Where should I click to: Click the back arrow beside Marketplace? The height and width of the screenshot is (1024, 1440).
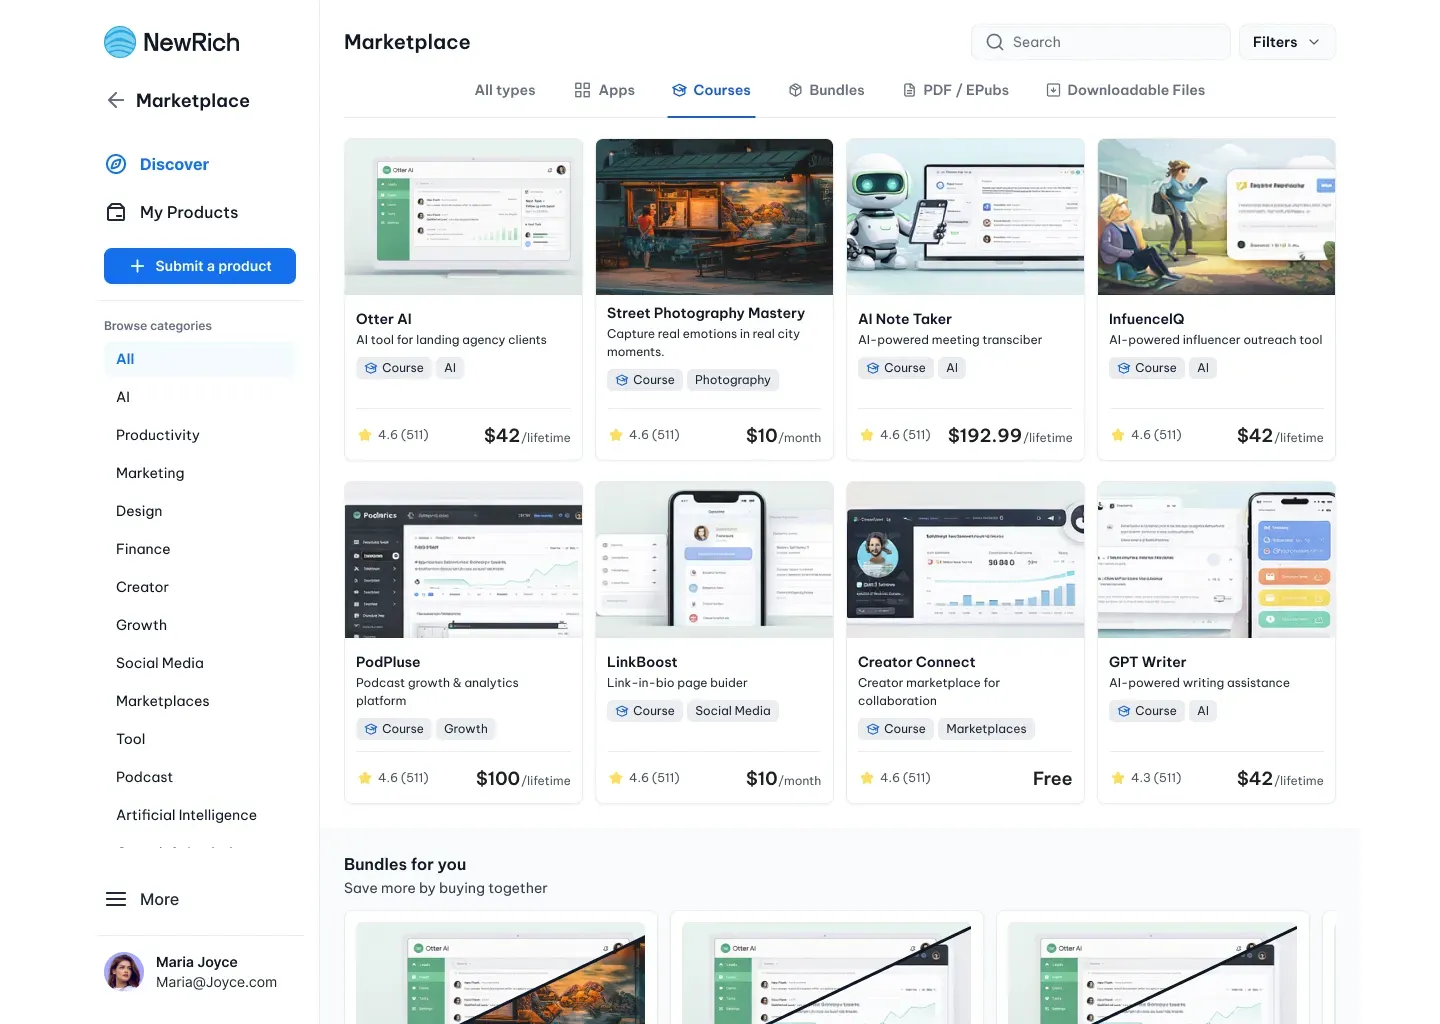coord(116,100)
